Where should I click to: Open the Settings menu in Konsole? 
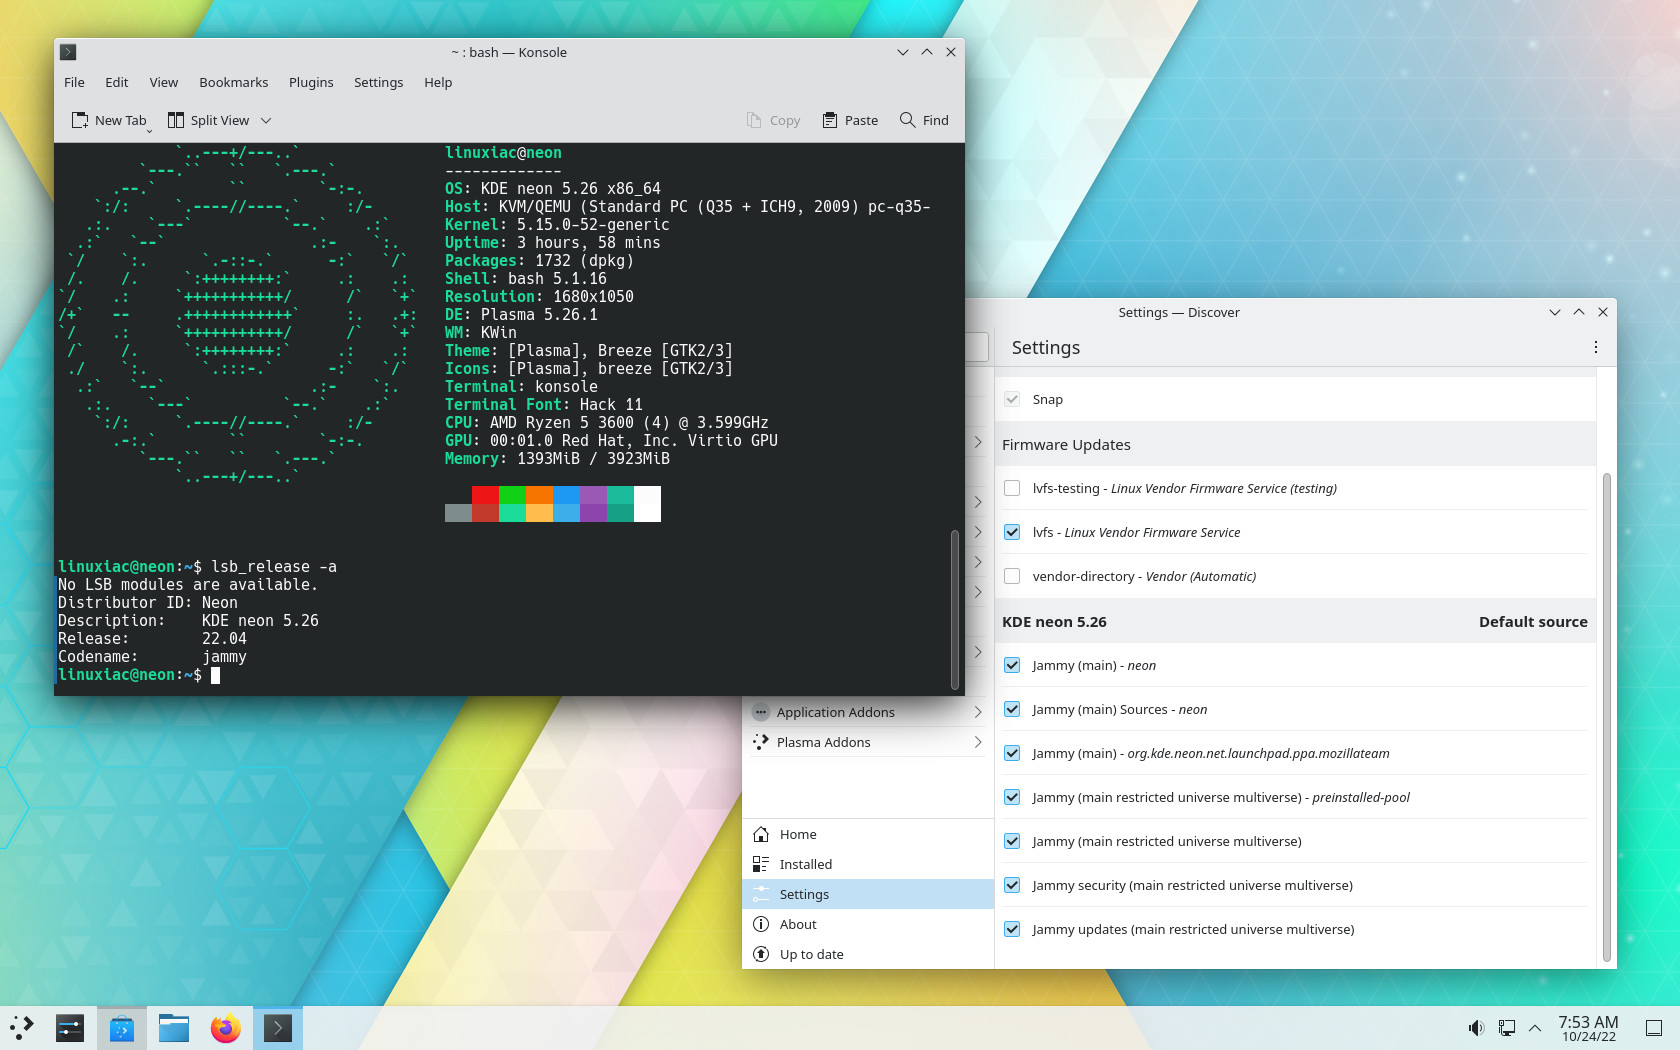coord(379,82)
